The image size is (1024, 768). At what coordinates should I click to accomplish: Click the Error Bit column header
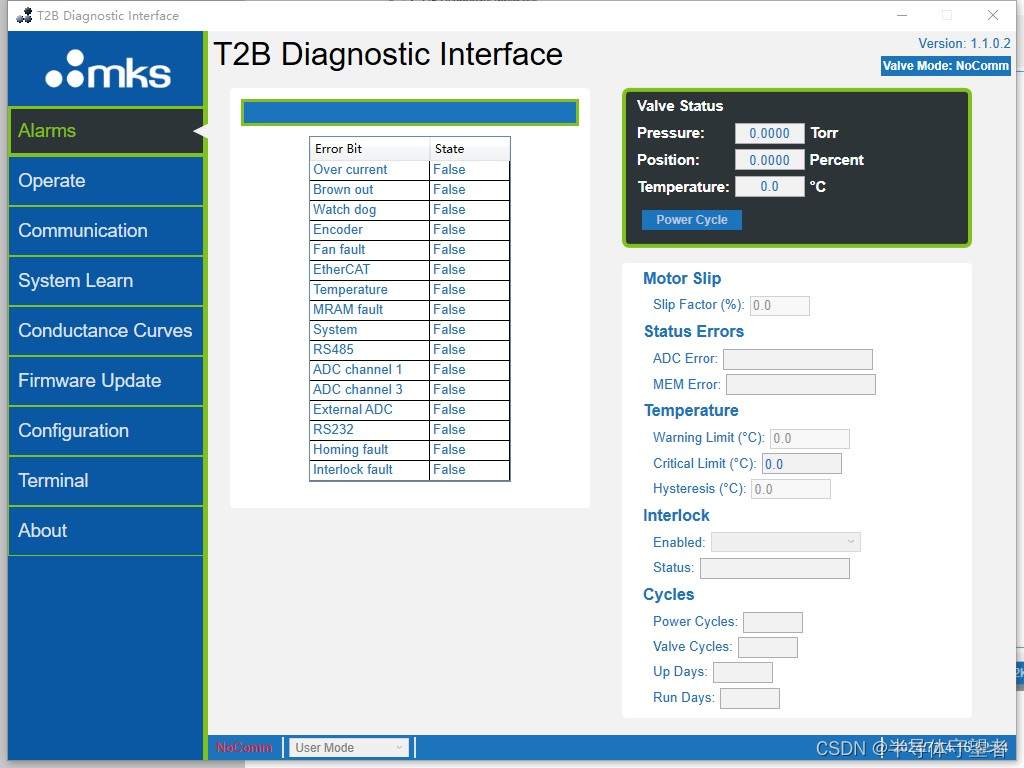coord(370,149)
